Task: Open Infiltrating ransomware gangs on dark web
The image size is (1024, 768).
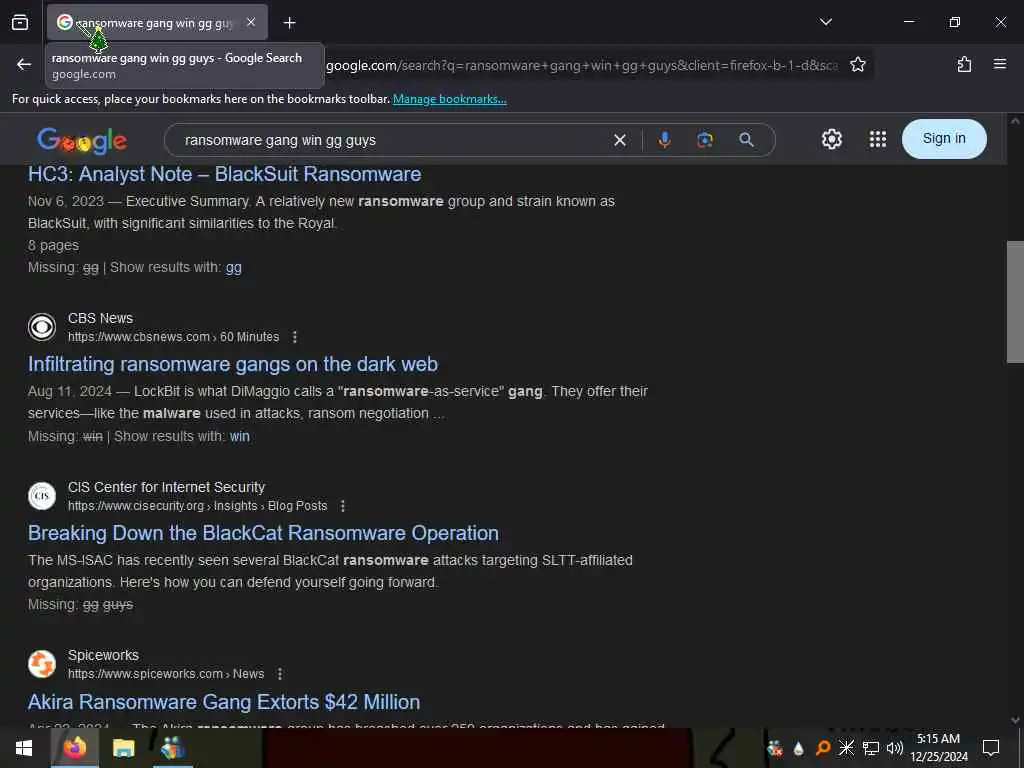Action: (232, 364)
